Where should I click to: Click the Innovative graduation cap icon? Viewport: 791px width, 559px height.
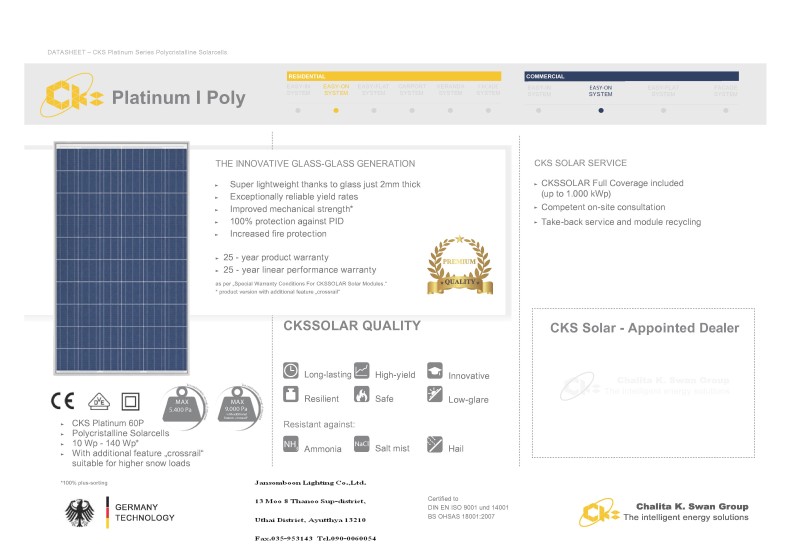435,370
